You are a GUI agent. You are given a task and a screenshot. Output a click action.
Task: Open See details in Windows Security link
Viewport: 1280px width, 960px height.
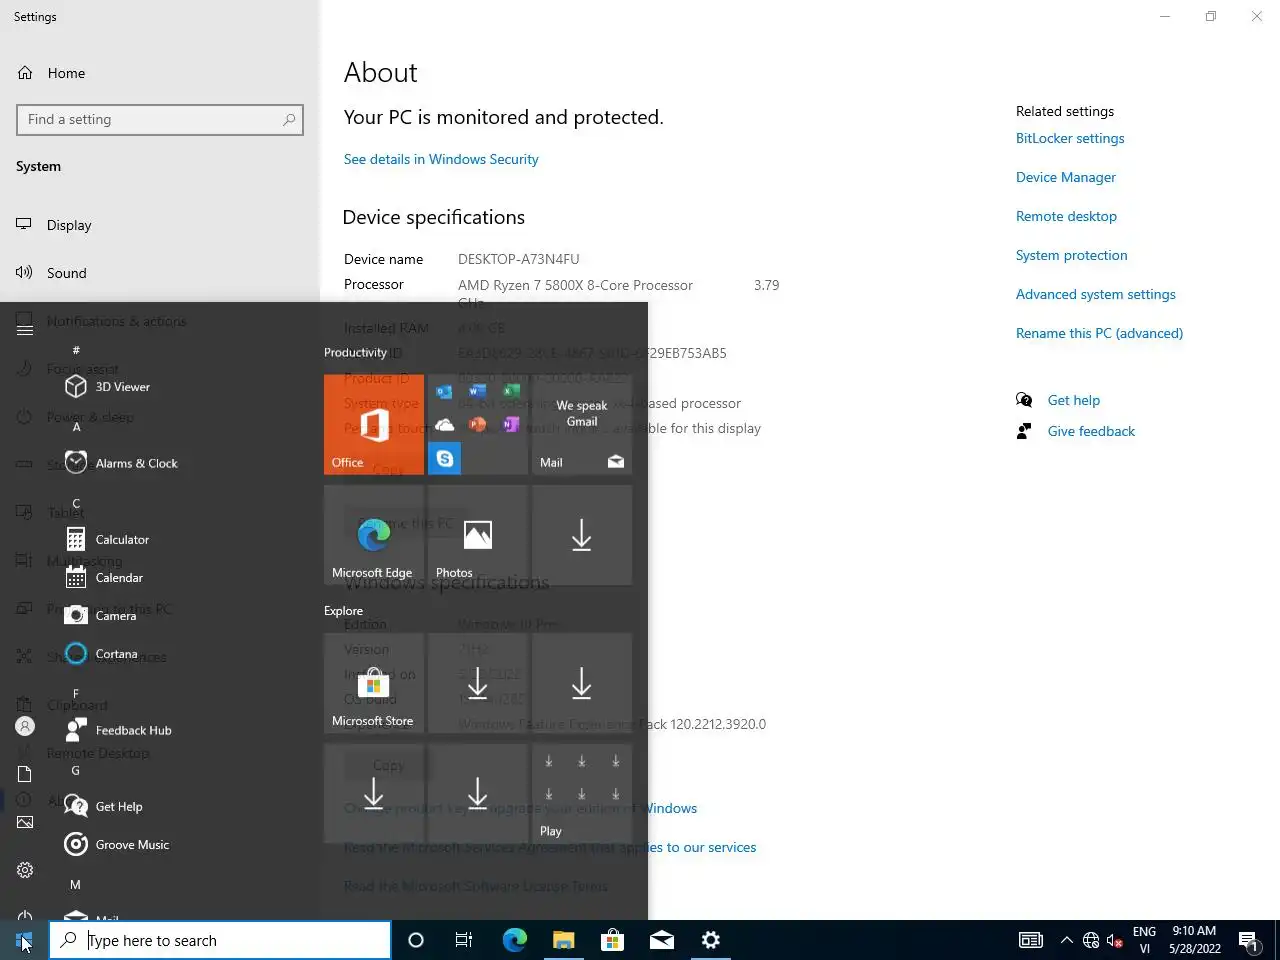point(441,159)
